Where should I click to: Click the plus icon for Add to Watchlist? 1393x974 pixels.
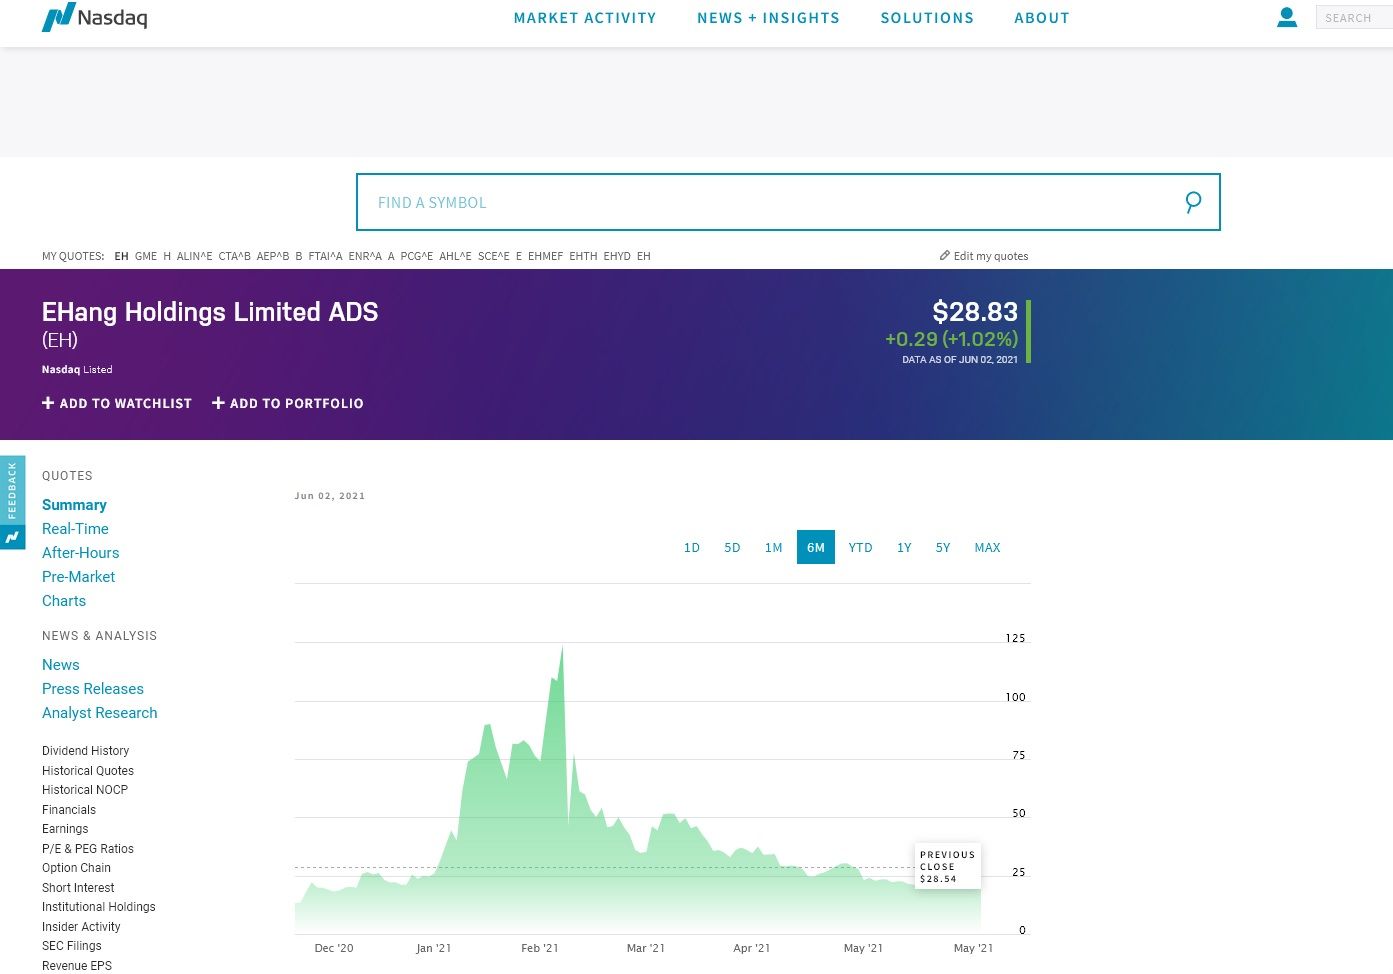click(x=48, y=403)
